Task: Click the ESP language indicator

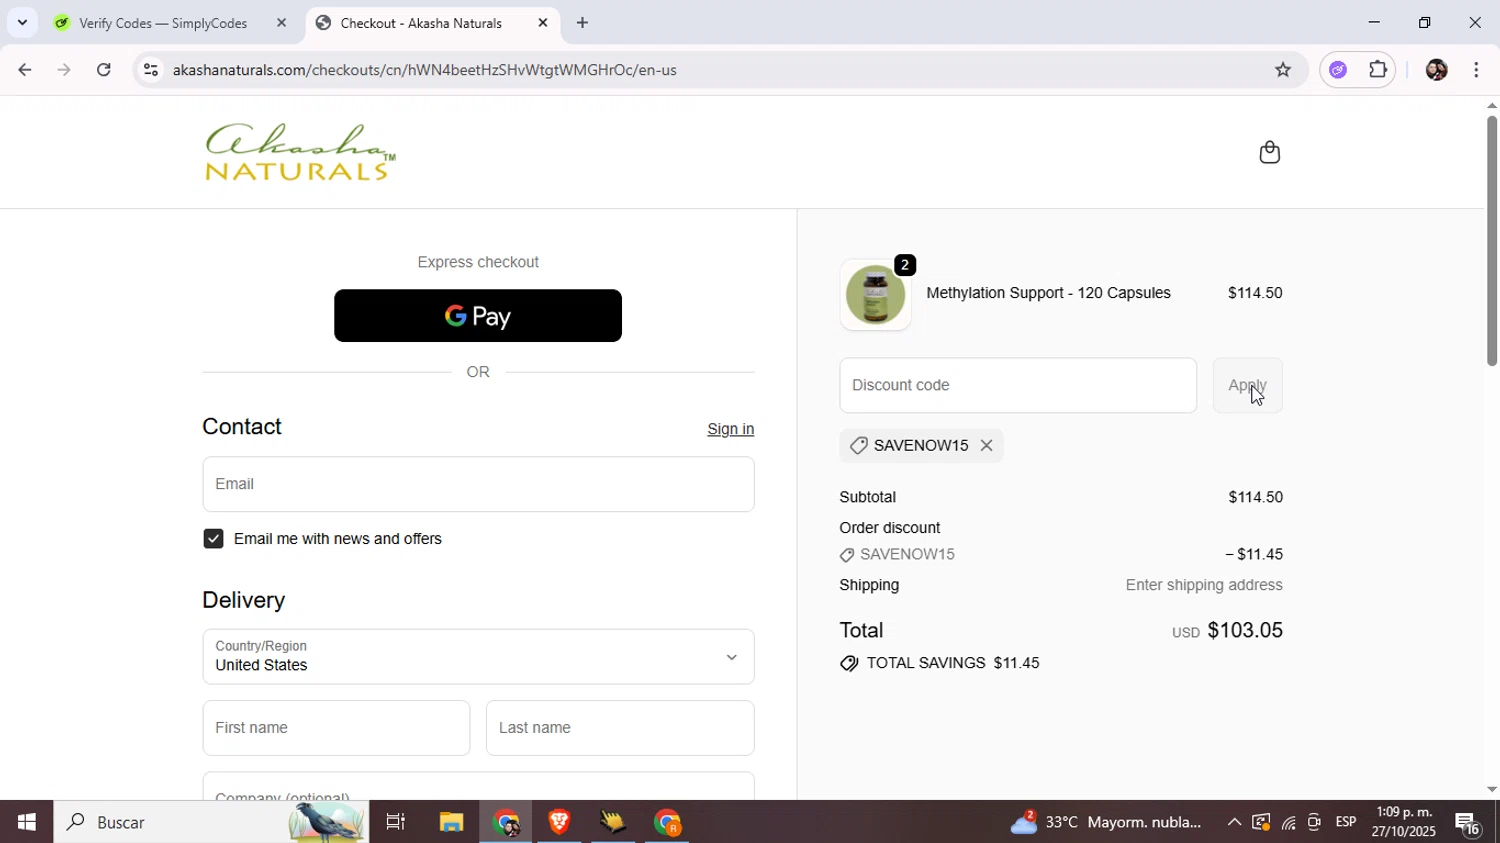Action: click(1346, 822)
